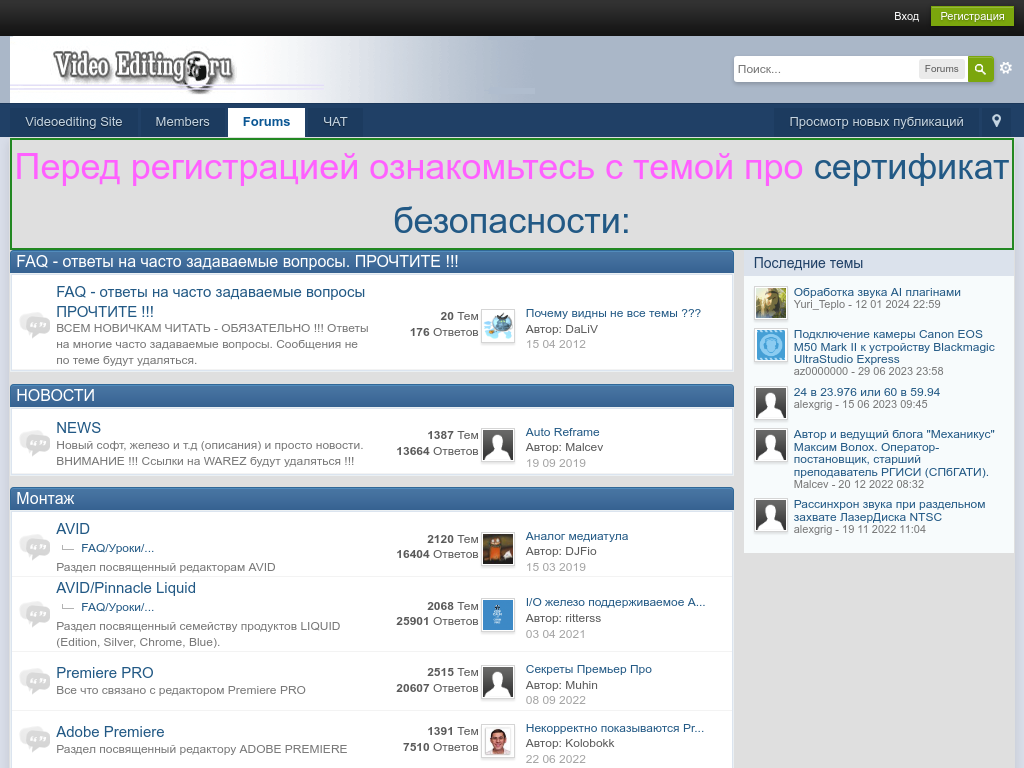1024x768 pixels.
Task: Collapse the НОВОСТИ category header
Action: [372, 396]
